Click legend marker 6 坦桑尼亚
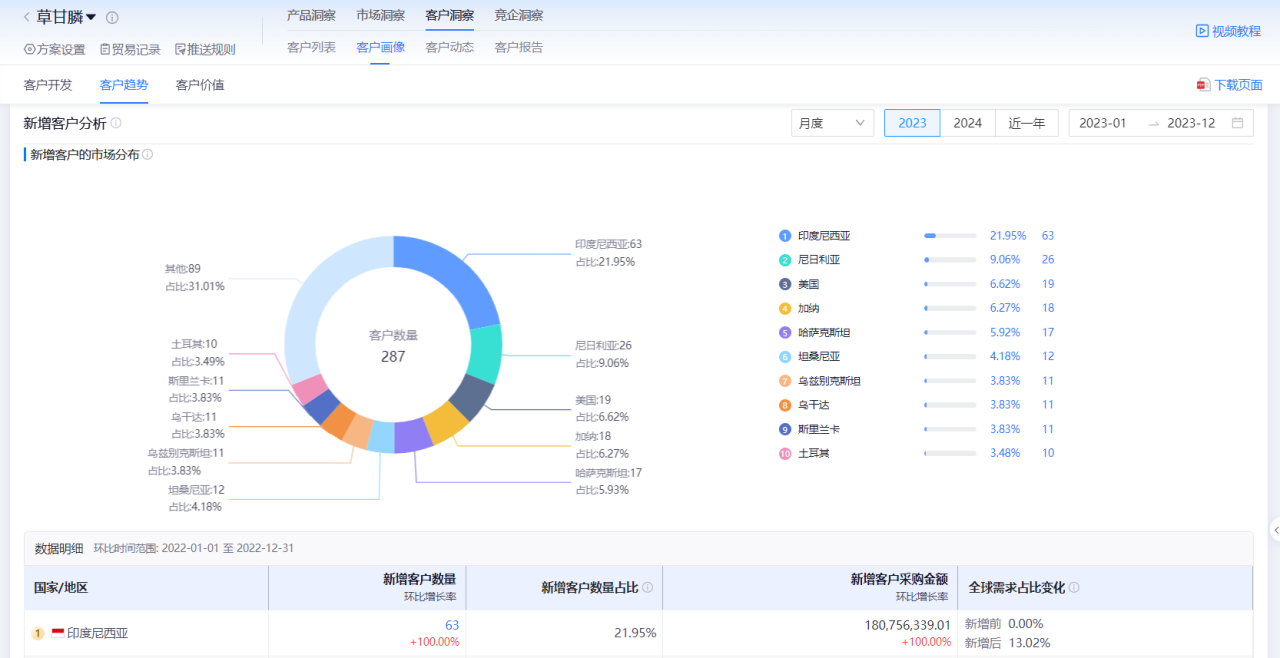1280x658 pixels. (785, 357)
